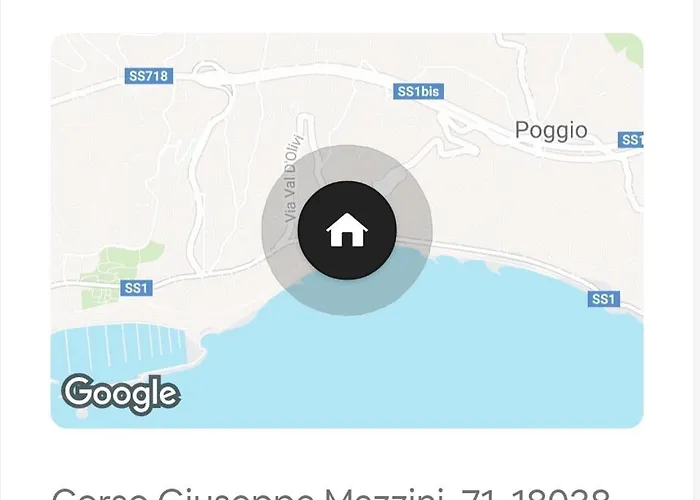Click the green patch in the map's top-right corner
The image size is (700, 500).
(x=627, y=48)
